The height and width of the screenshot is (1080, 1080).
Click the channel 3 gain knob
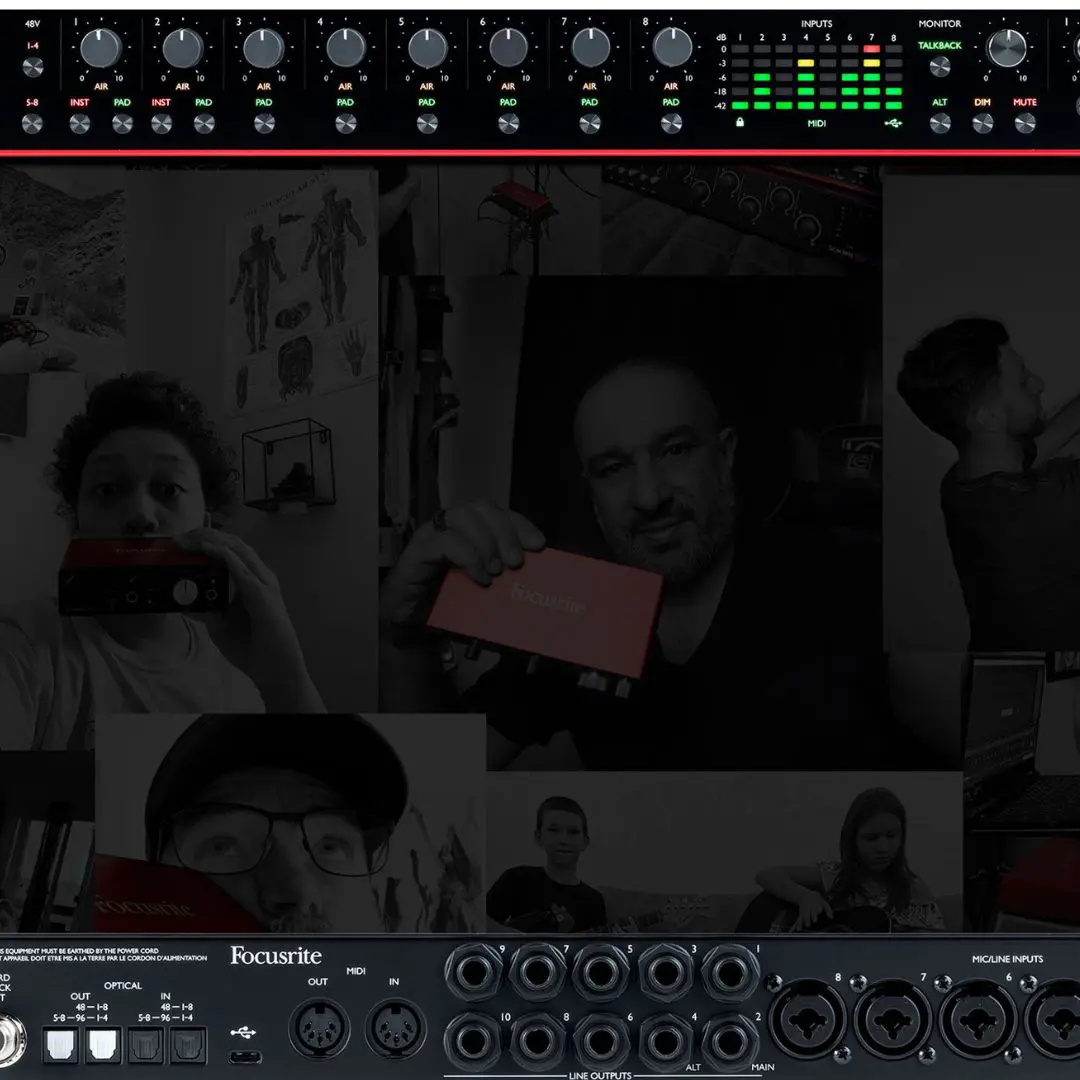tap(264, 48)
